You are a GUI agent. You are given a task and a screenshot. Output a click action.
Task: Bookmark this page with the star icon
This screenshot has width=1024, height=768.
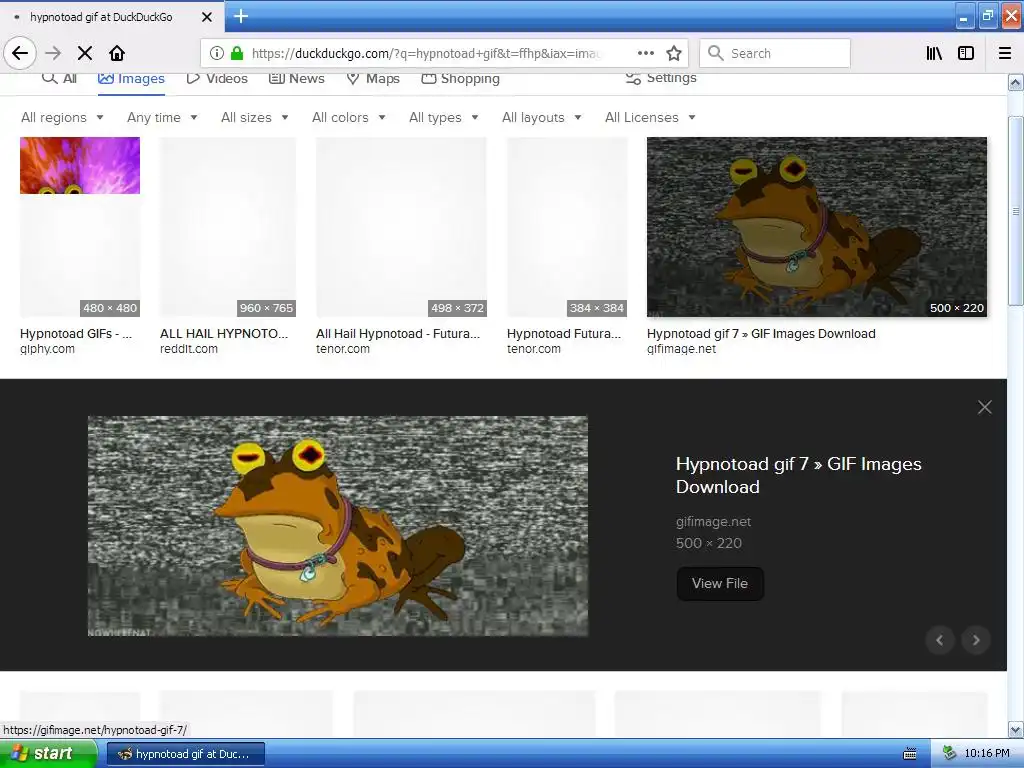[x=674, y=53]
